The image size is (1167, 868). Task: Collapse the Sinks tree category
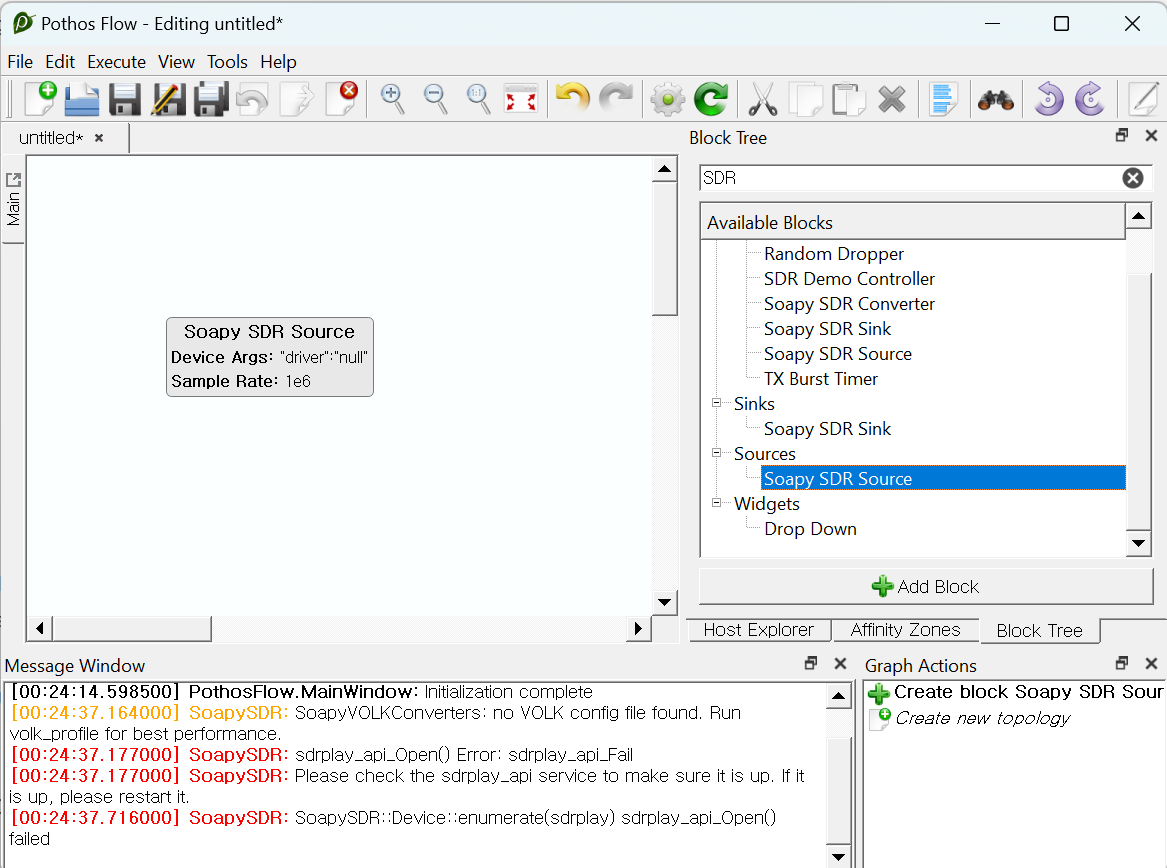717,403
